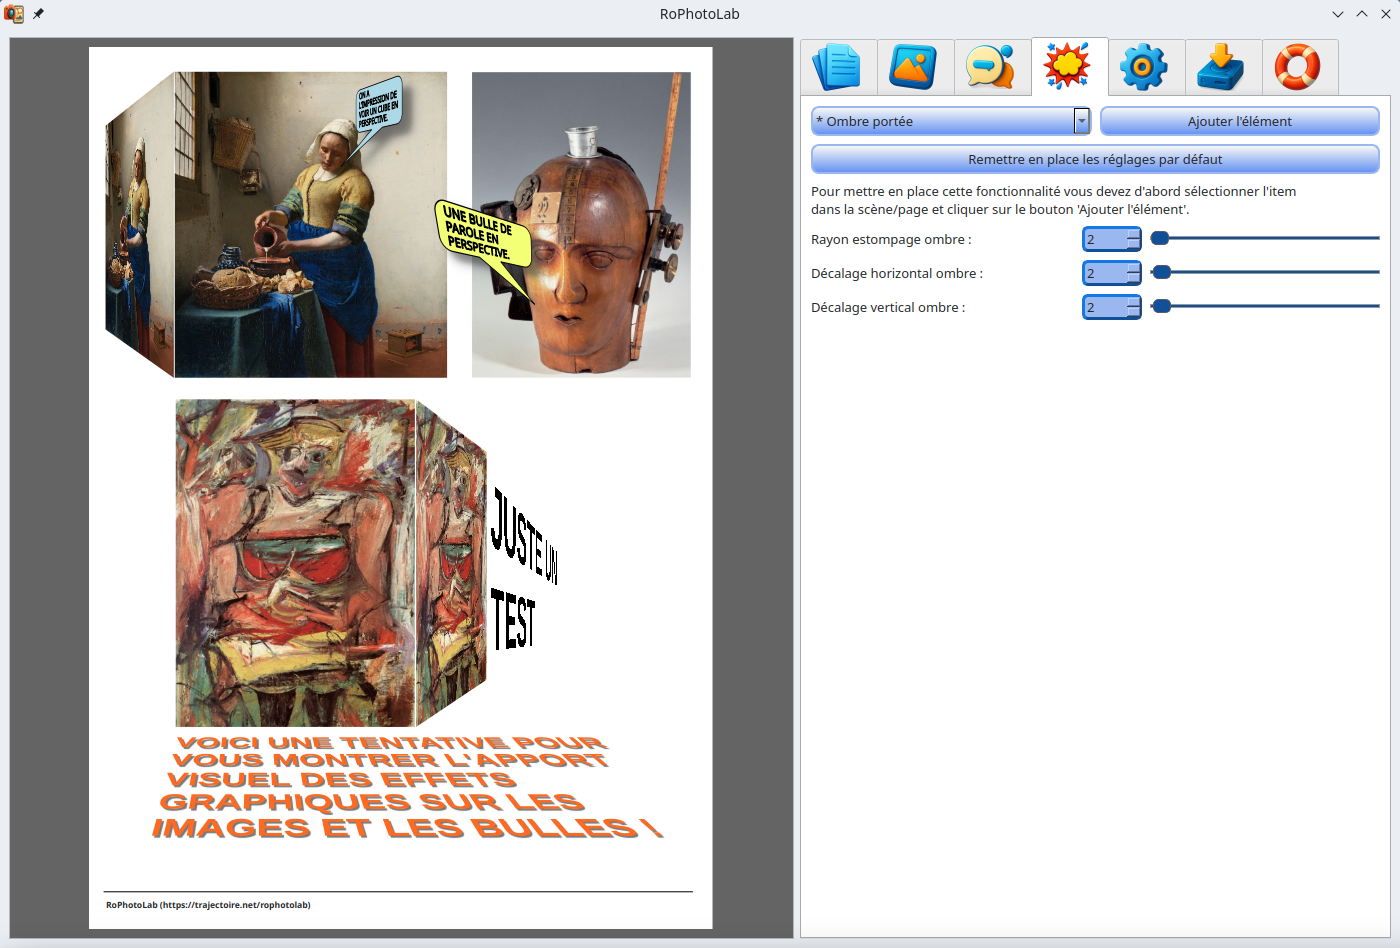
Task: Click the RoPhotoLab app icon in title bar
Action: 14,14
